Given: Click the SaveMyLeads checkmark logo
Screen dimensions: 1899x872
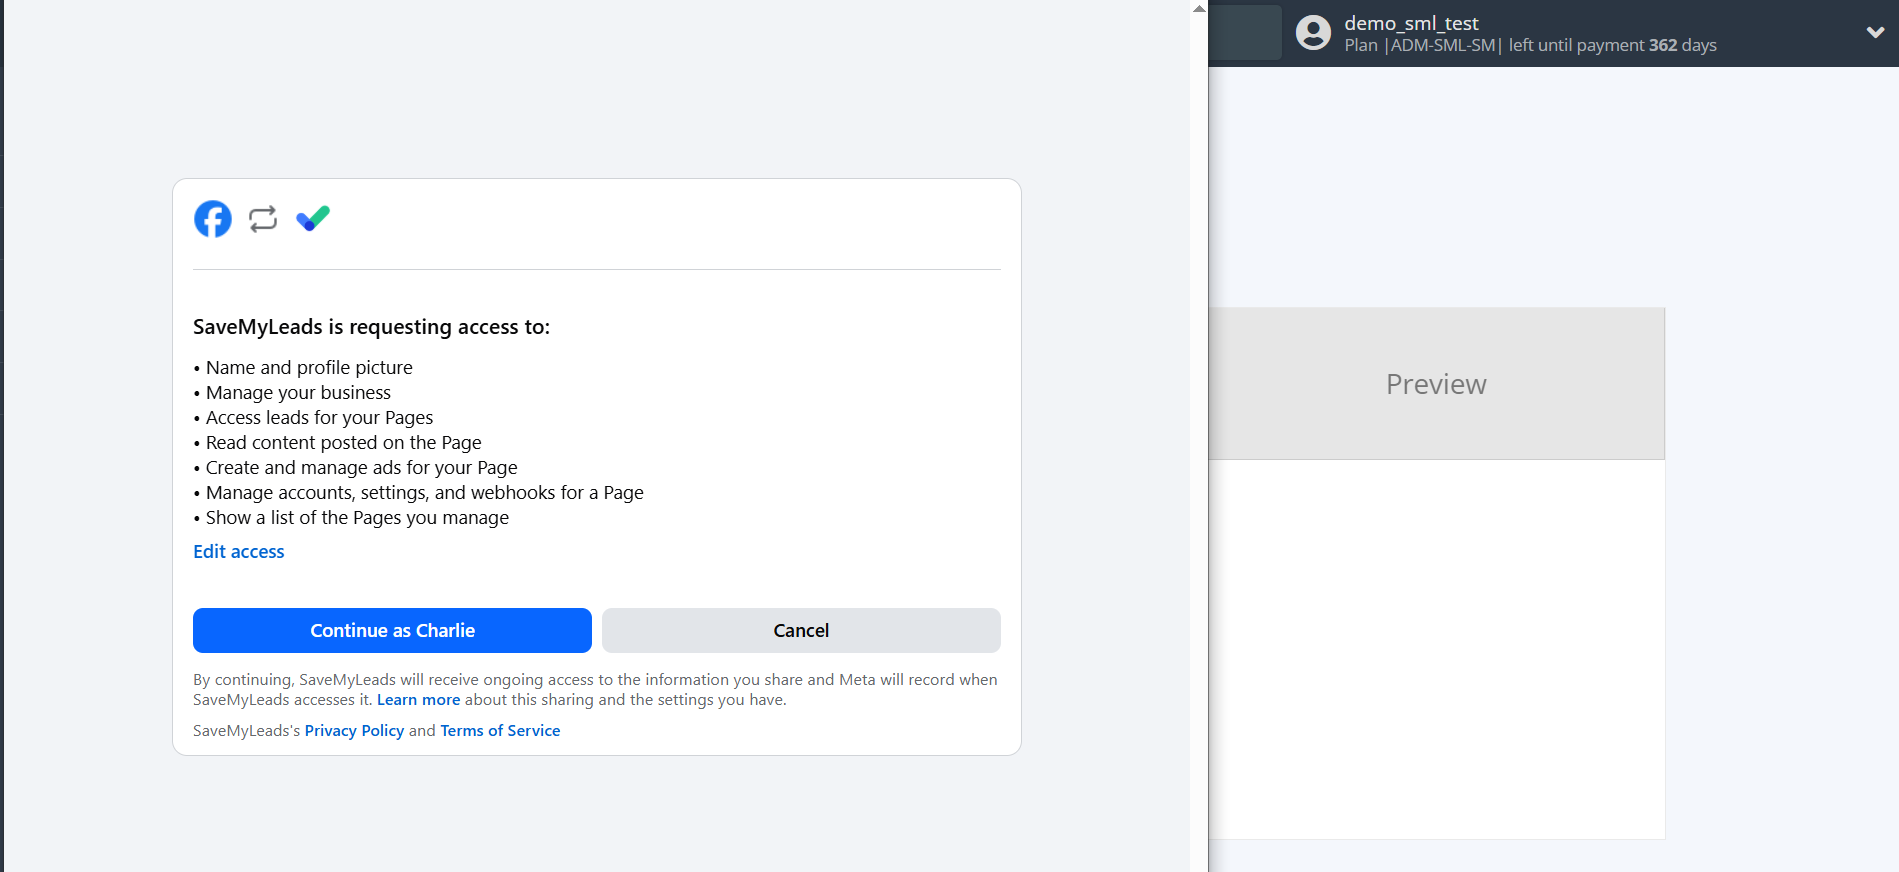Looking at the screenshot, I should (x=313, y=218).
